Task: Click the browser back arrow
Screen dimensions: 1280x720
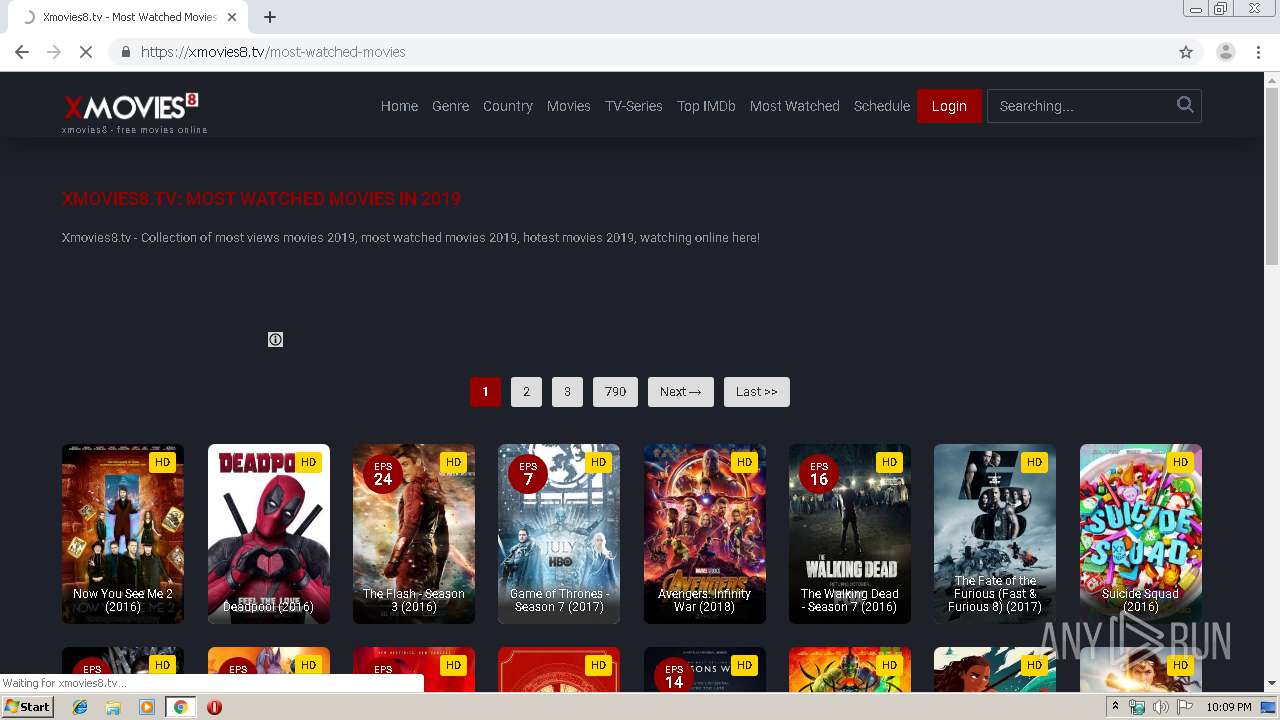Action: tap(22, 52)
